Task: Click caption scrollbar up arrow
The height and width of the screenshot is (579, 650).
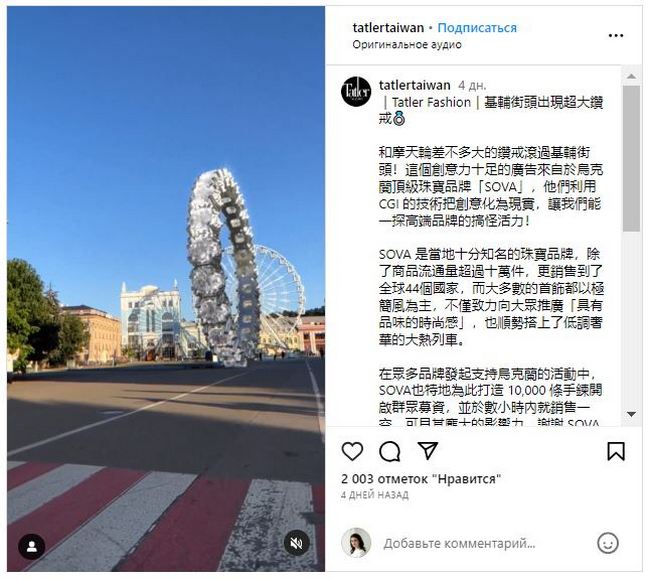Action: click(631, 76)
